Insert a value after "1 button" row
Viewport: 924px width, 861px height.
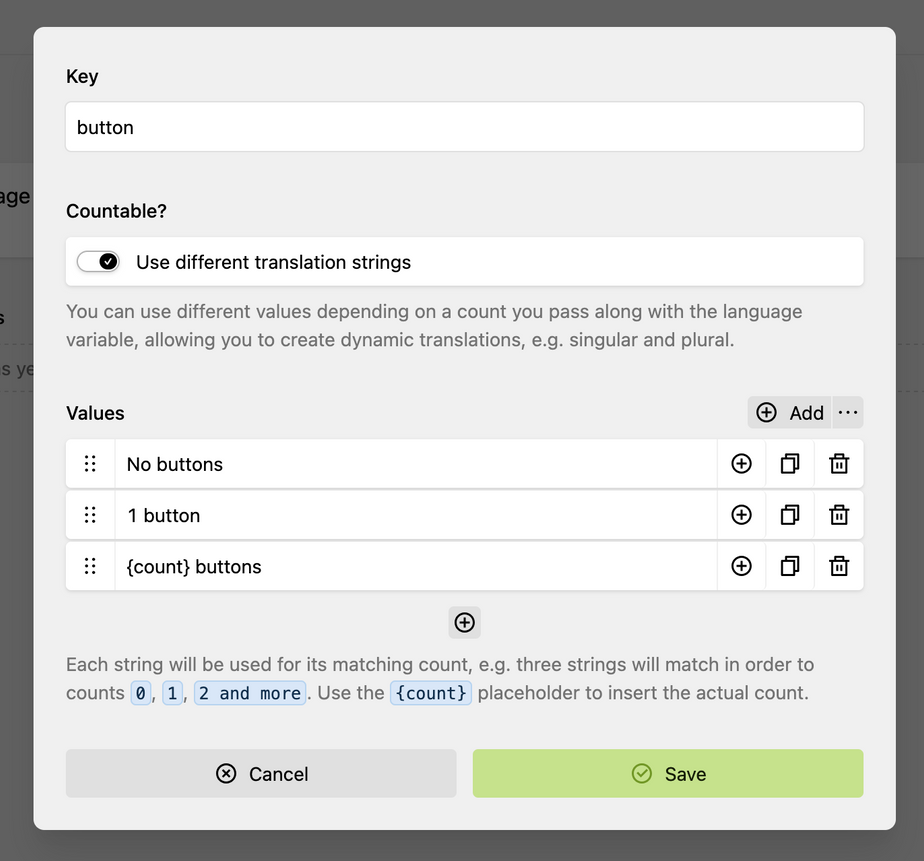(x=741, y=515)
